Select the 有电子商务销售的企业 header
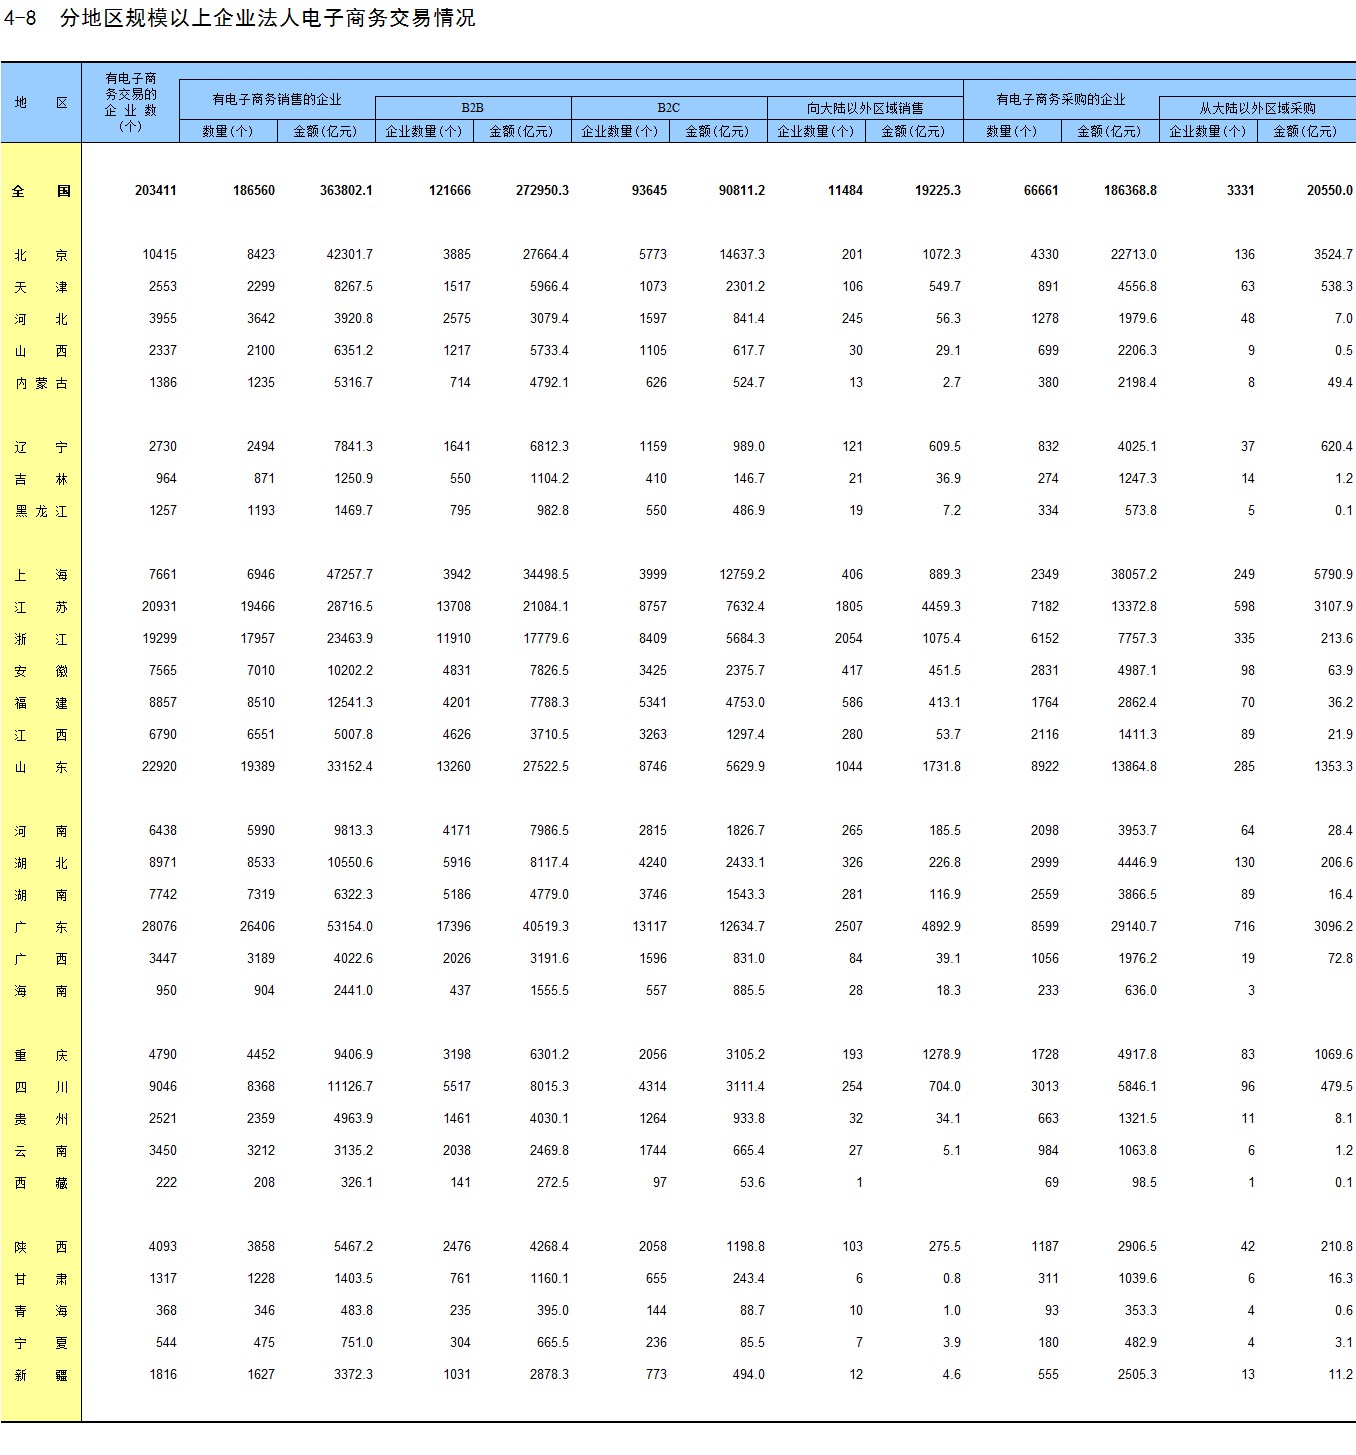The image size is (1356, 1455). pos(277,100)
